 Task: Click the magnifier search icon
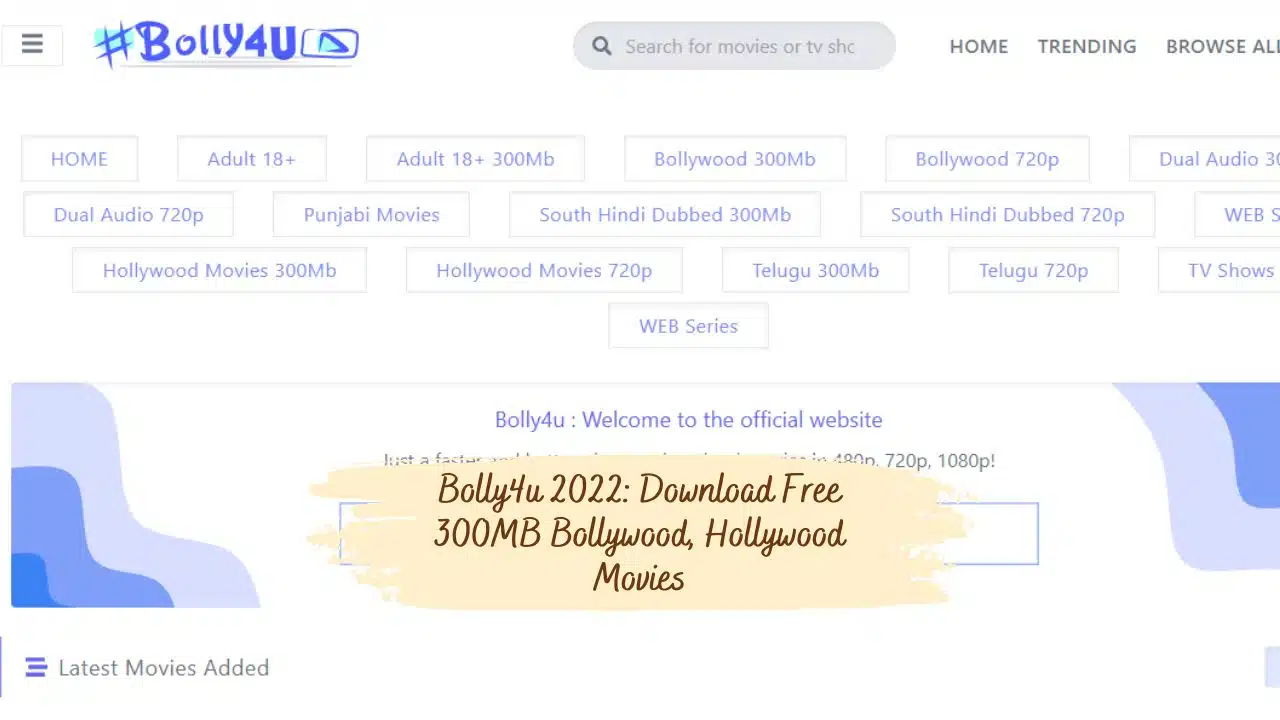pos(601,46)
